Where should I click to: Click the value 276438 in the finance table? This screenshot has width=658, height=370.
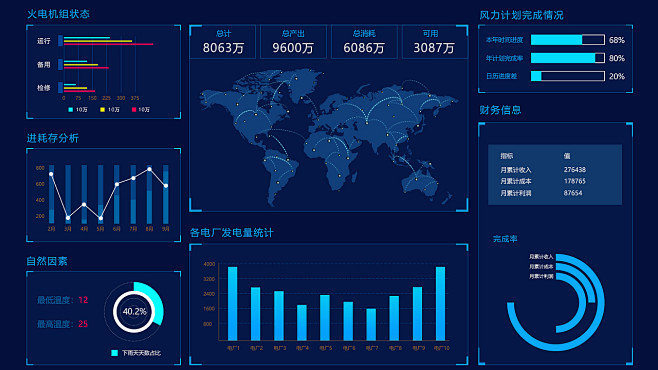coord(574,169)
